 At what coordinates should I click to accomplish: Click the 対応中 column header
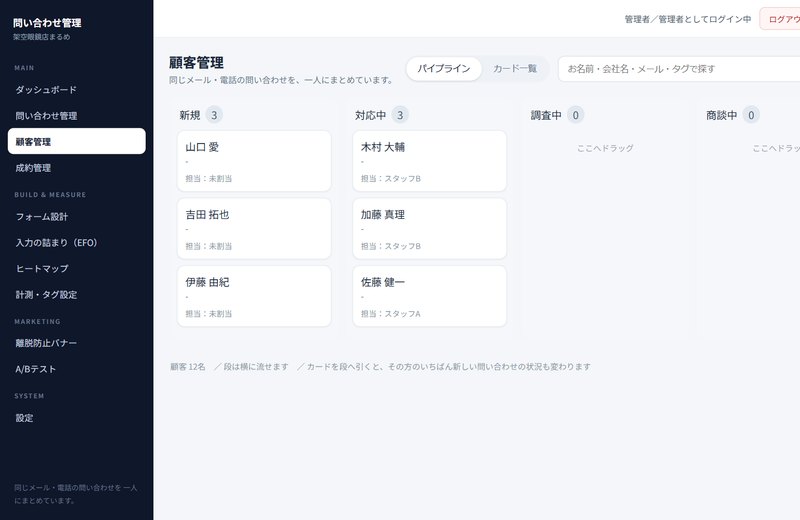370,115
